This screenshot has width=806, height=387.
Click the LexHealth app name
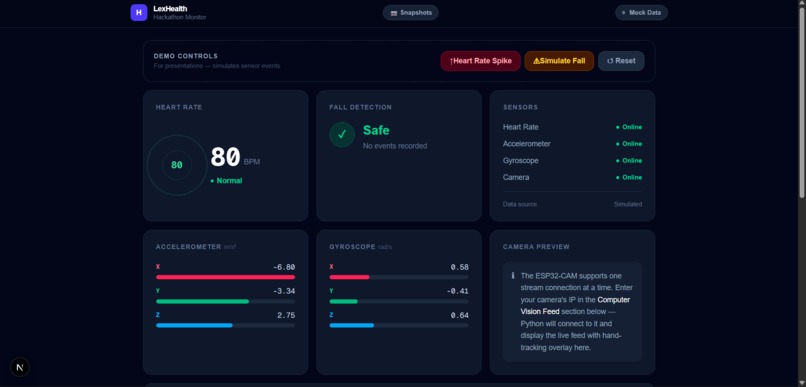(170, 9)
